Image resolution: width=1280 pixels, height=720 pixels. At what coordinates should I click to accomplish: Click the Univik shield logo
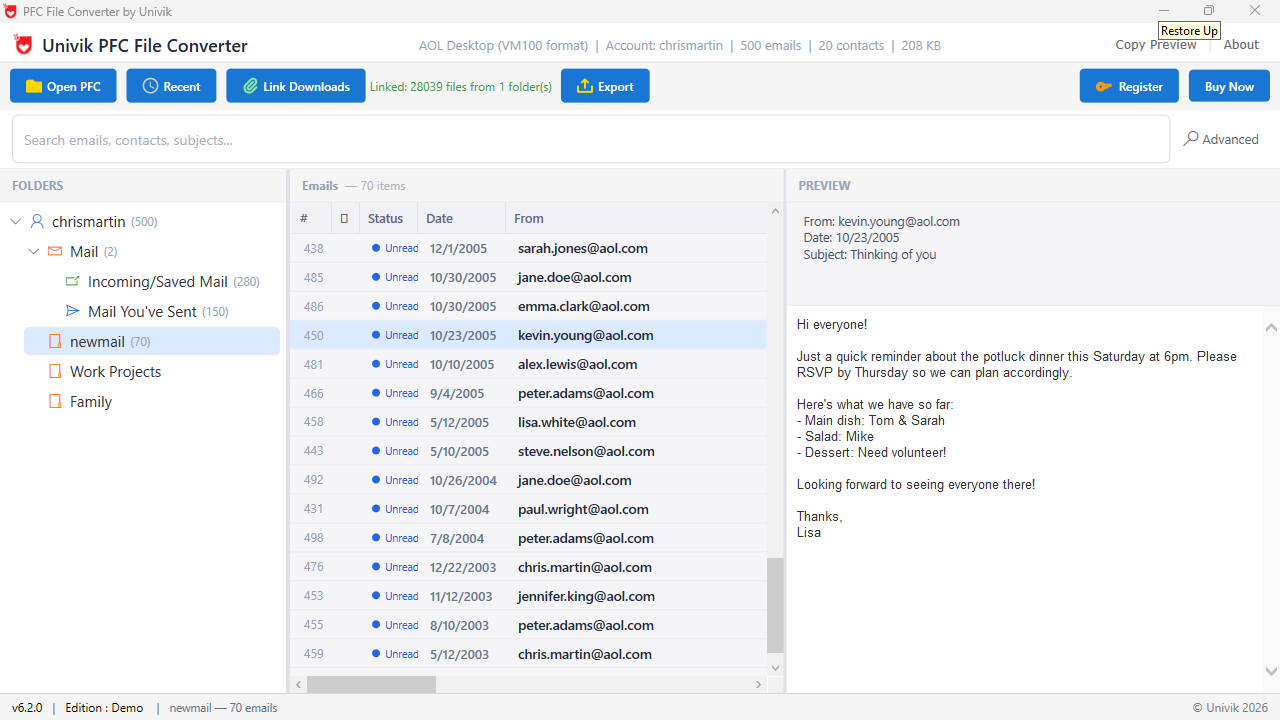click(x=22, y=45)
